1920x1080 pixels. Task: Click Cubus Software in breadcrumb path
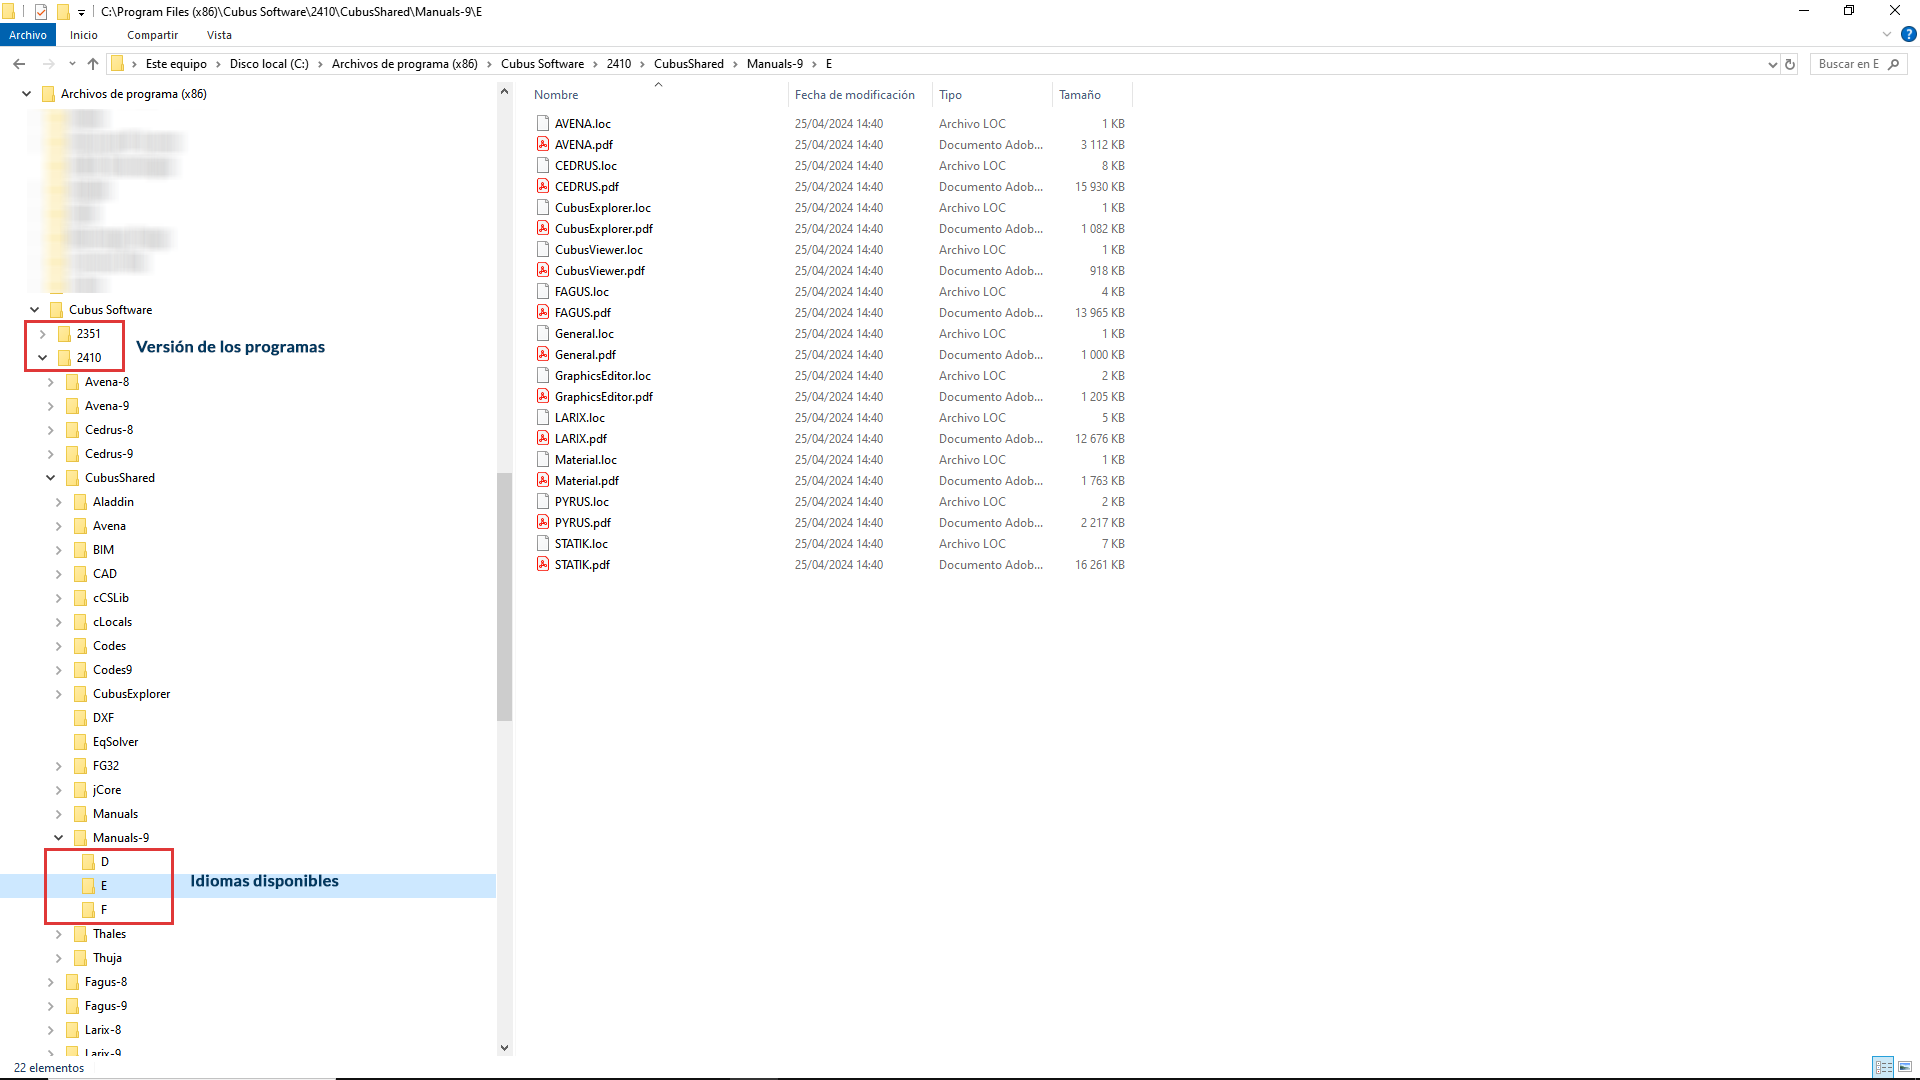coord(542,64)
